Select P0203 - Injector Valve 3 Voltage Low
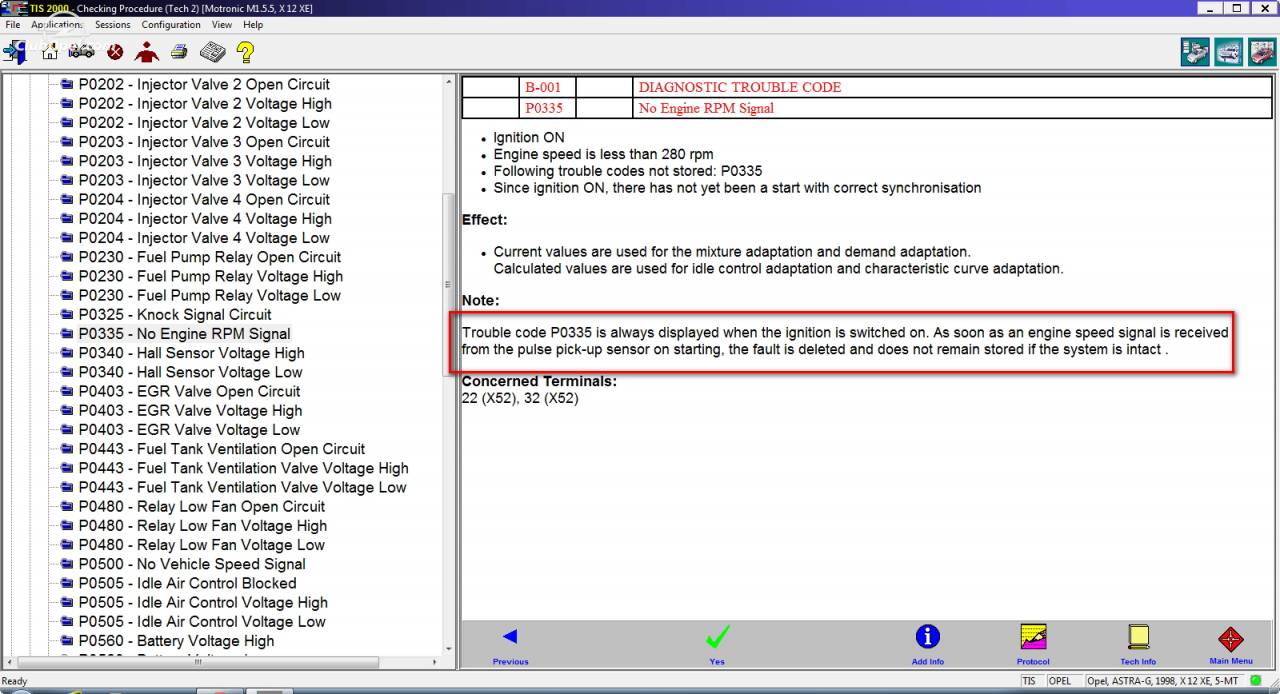 pyautogui.click(x=204, y=181)
